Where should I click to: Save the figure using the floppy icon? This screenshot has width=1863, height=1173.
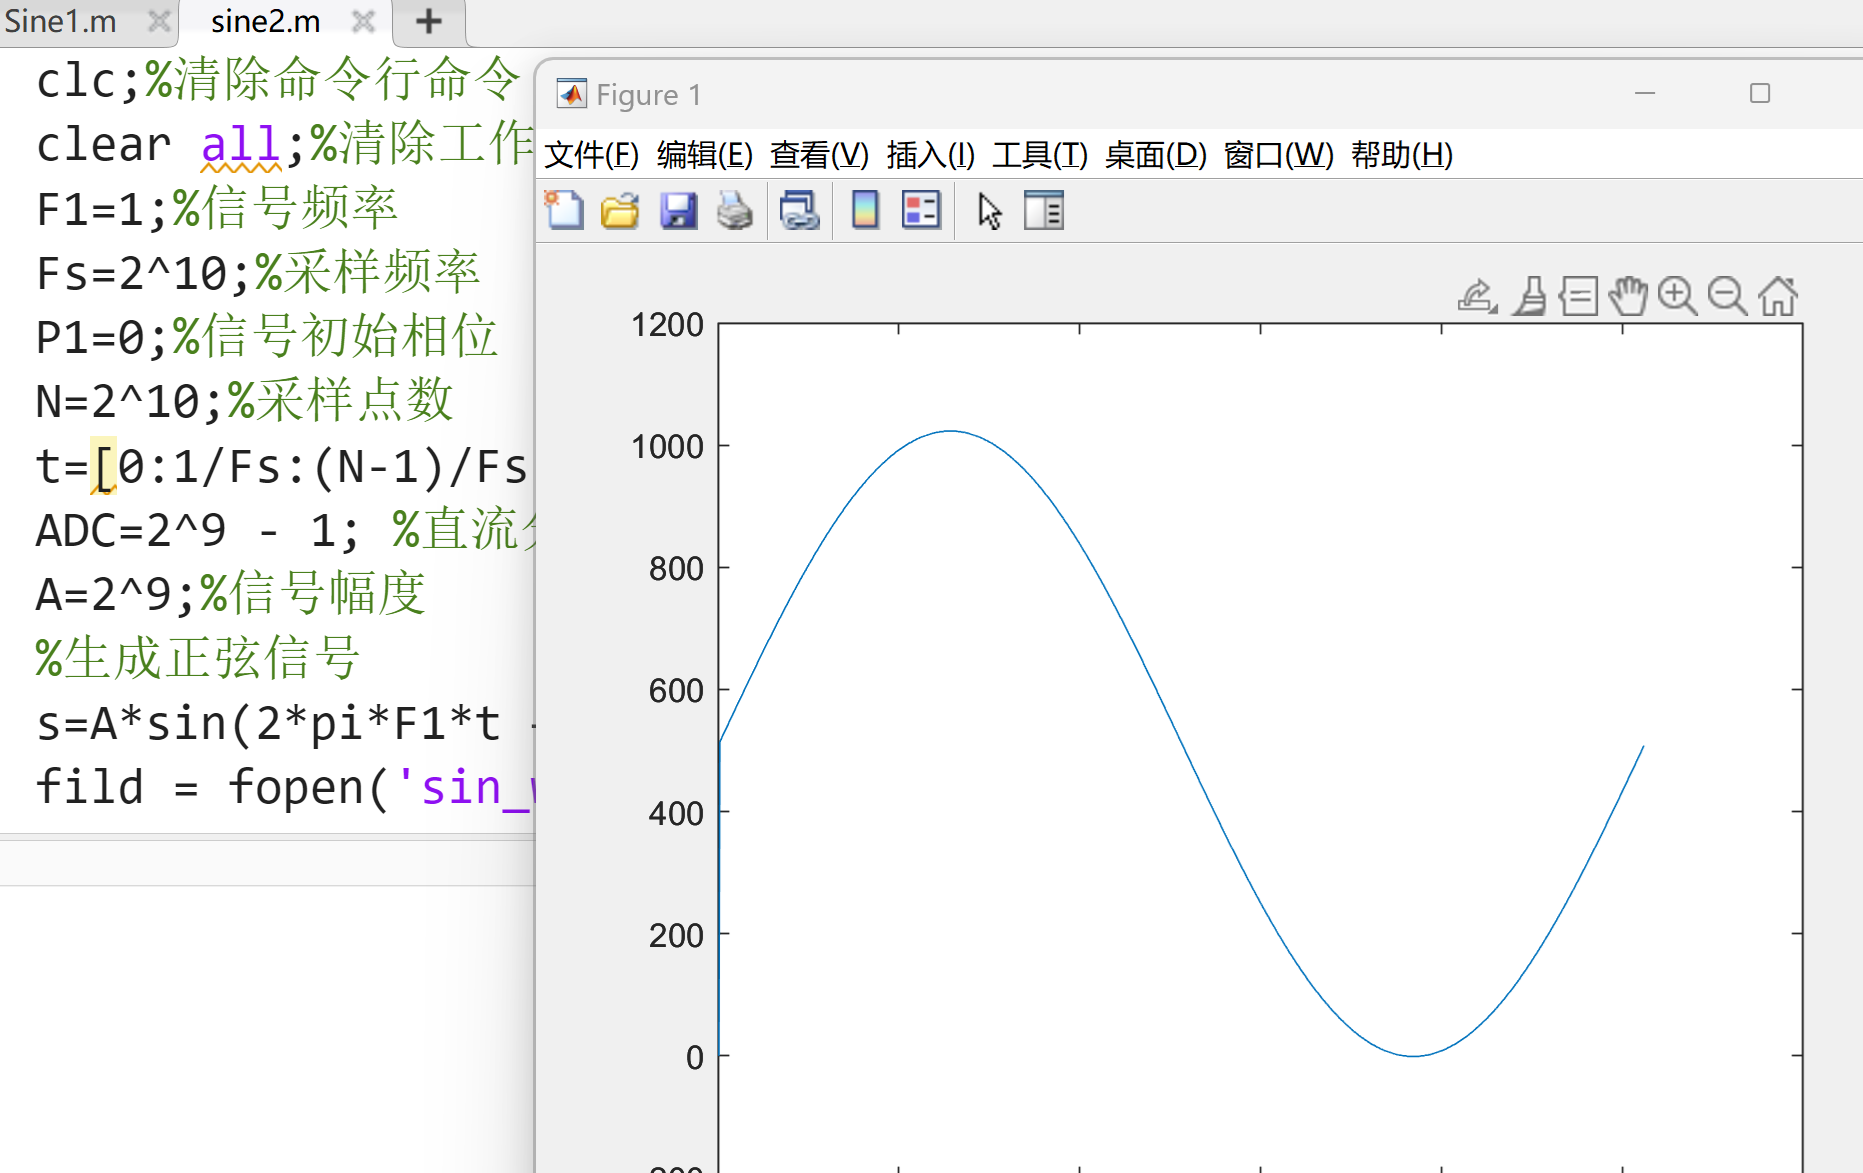pyautogui.click(x=678, y=211)
